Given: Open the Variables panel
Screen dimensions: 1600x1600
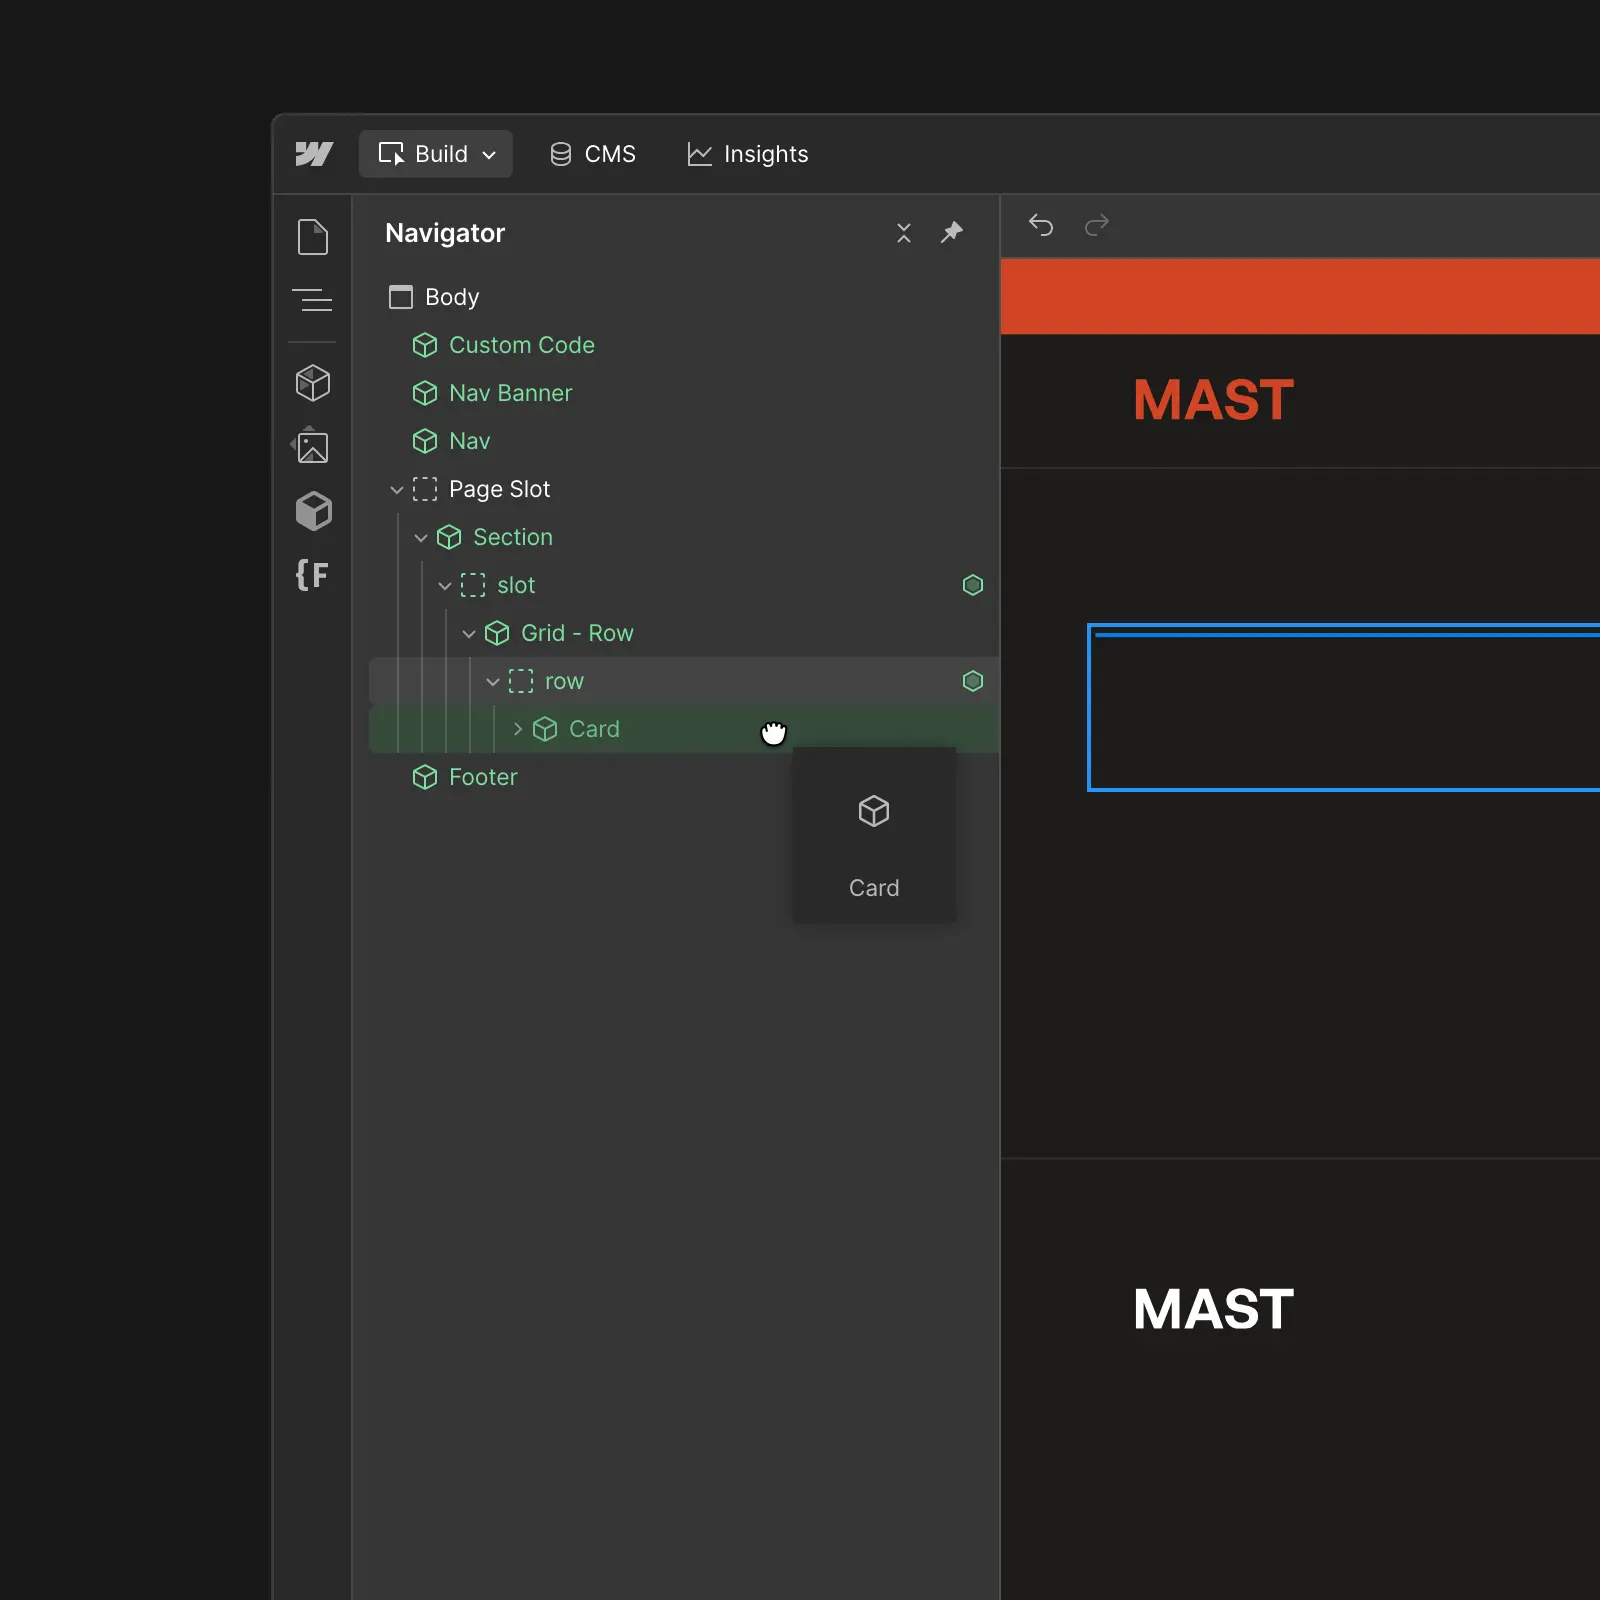Looking at the screenshot, I should [313, 574].
